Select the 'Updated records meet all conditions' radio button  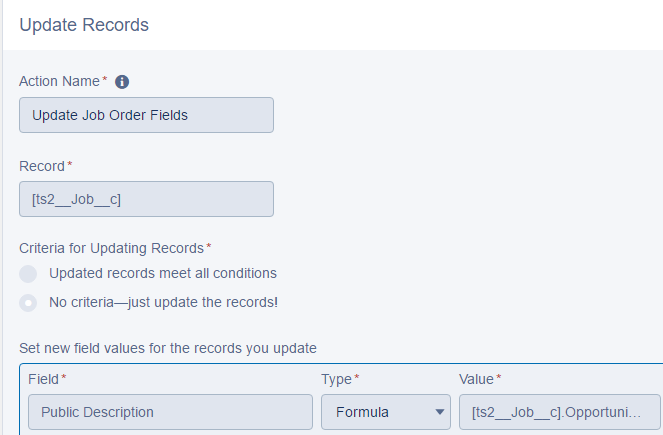pyautogui.click(x=29, y=273)
